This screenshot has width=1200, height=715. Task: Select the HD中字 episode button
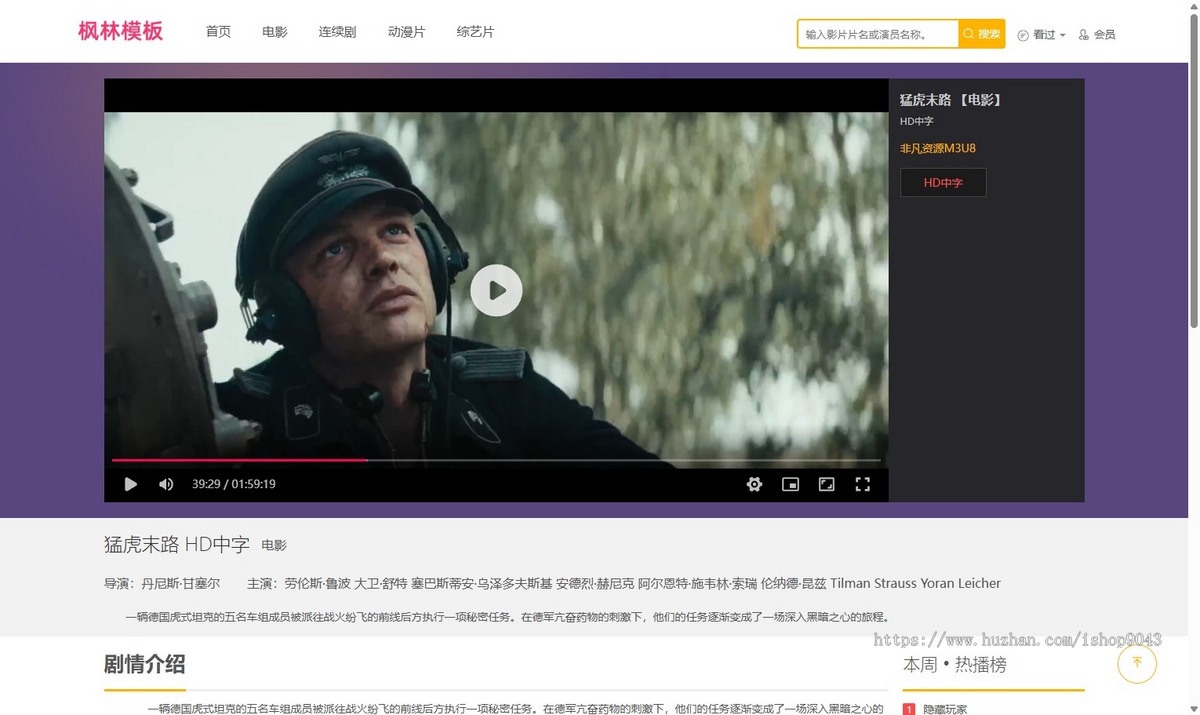pyautogui.click(x=943, y=183)
